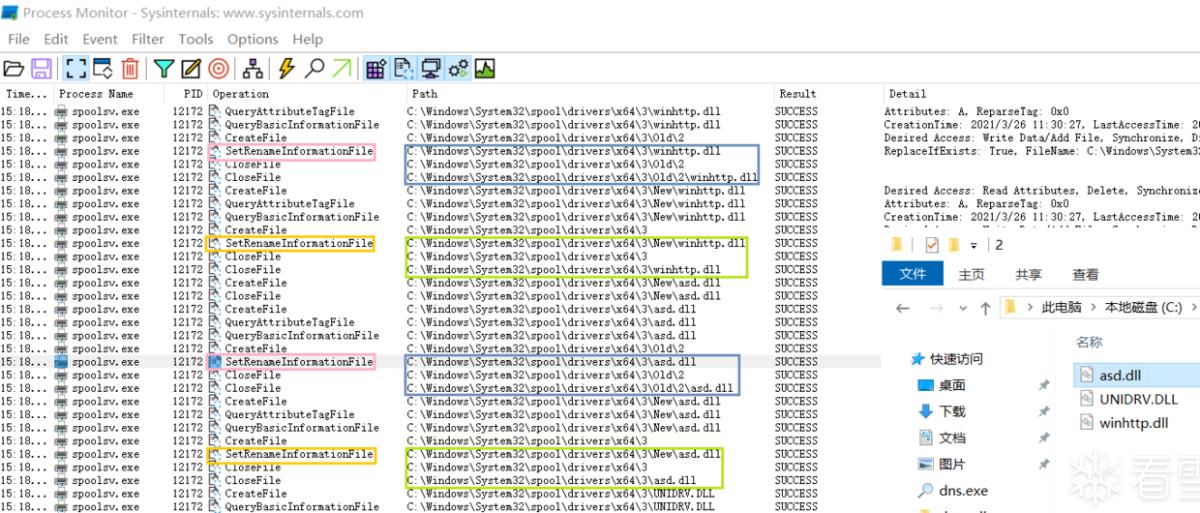Select the winhttp.dll file in Explorer
The image size is (1200, 513).
point(1133,422)
